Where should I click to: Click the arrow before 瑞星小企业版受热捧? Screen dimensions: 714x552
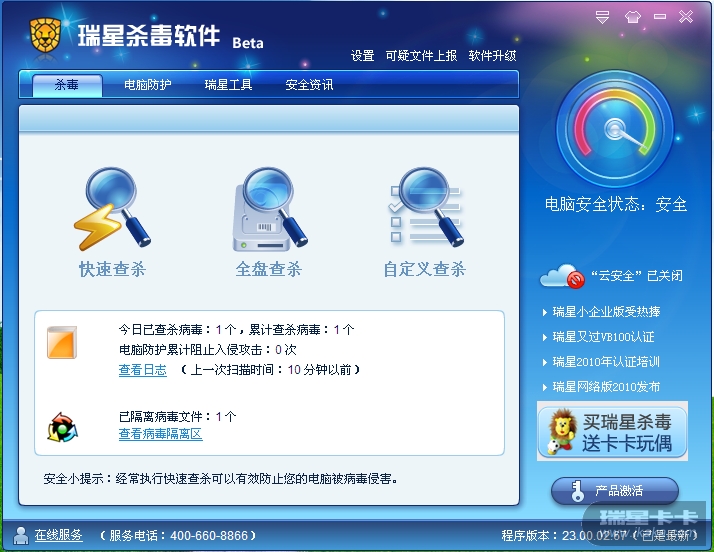545,312
